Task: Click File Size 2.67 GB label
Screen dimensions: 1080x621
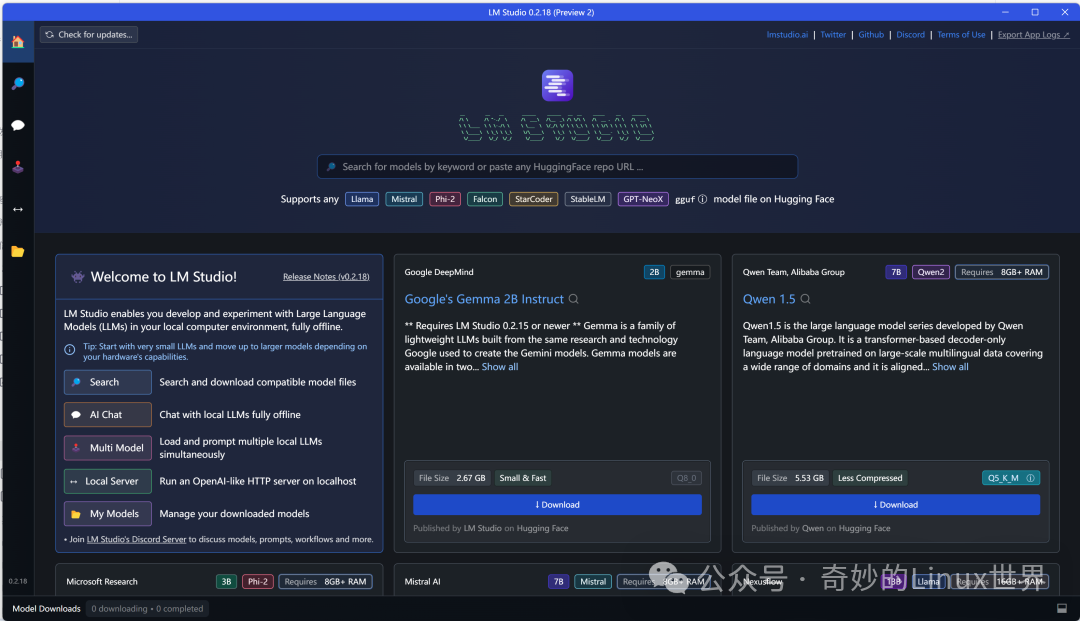Action: tap(452, 478)
